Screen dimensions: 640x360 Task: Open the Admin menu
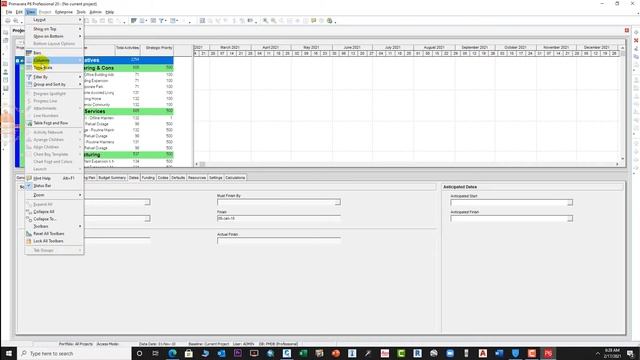[96, 12]
